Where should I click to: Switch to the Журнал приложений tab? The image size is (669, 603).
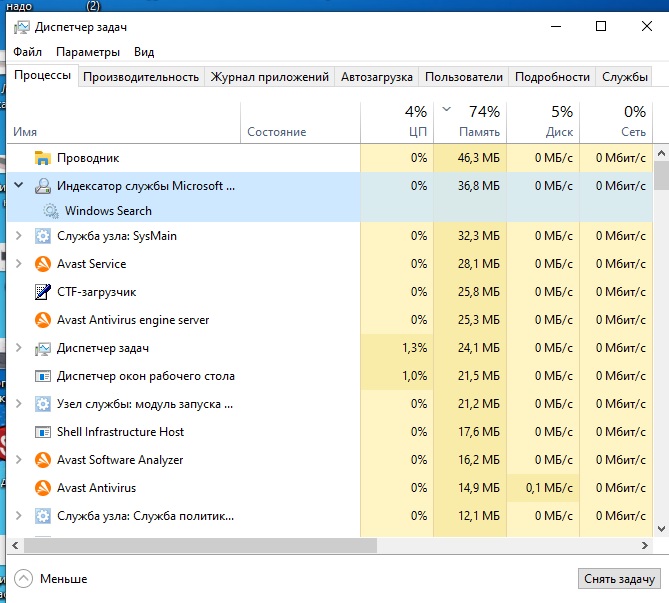pos(270,77)
